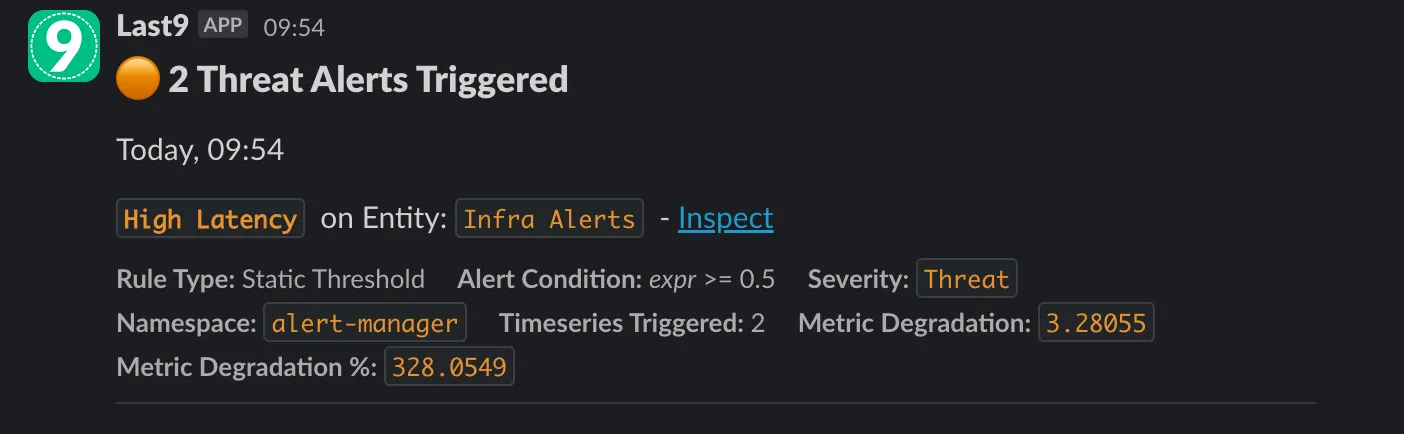Click the Last9 sender name
1404x434 pixels.
[x=152, y=27]
